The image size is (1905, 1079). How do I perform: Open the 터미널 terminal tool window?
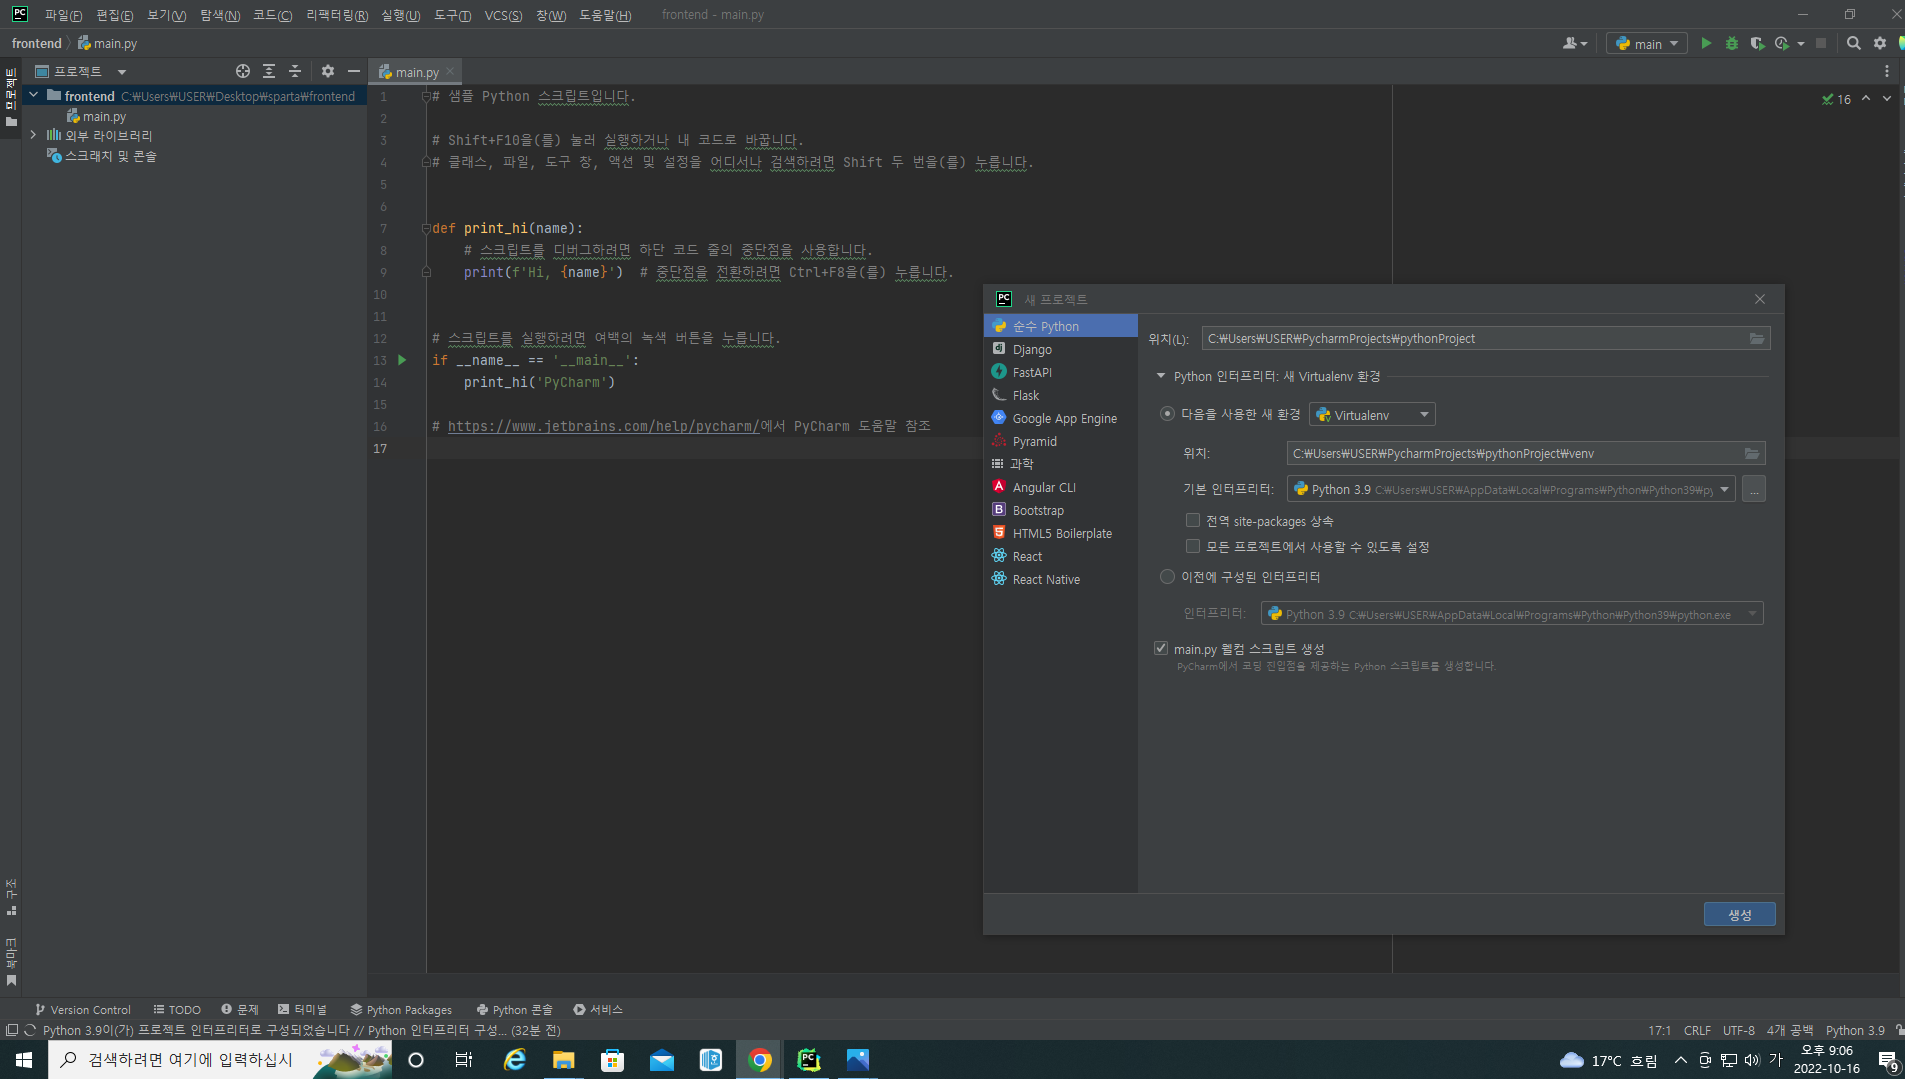pyautogui.click(x=302, y=1010)
